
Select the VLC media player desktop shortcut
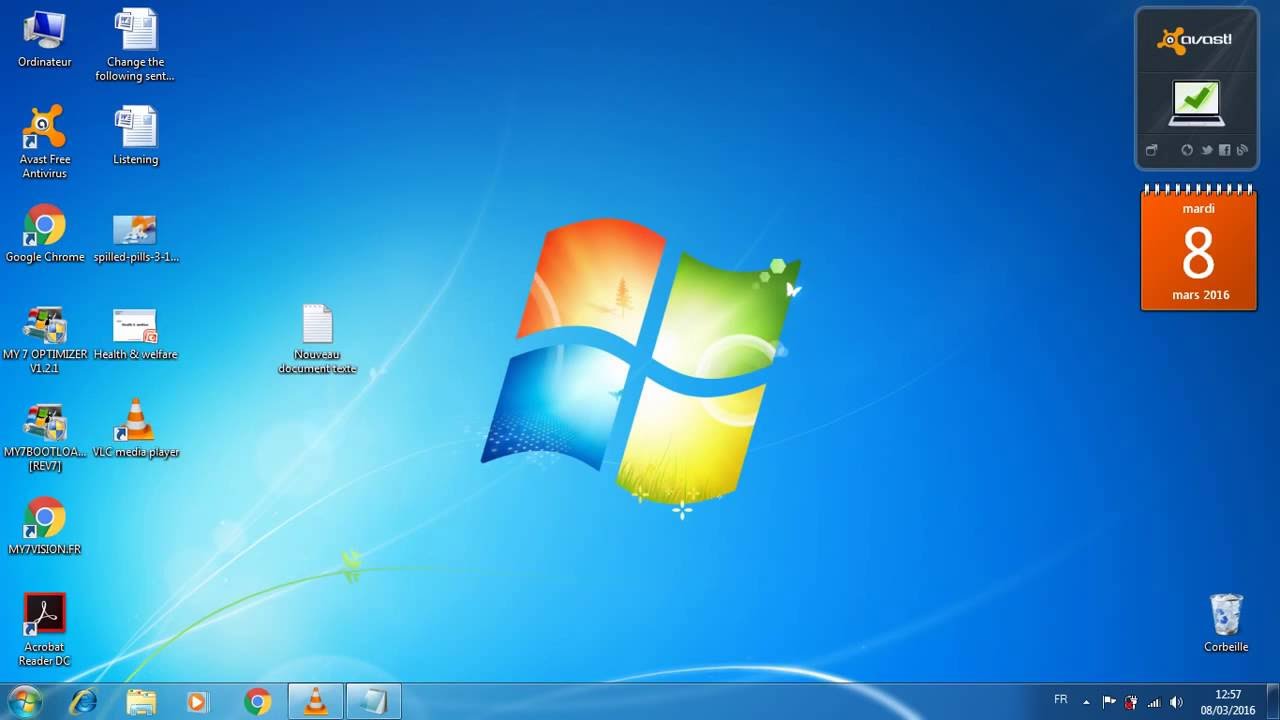point(135,429)
